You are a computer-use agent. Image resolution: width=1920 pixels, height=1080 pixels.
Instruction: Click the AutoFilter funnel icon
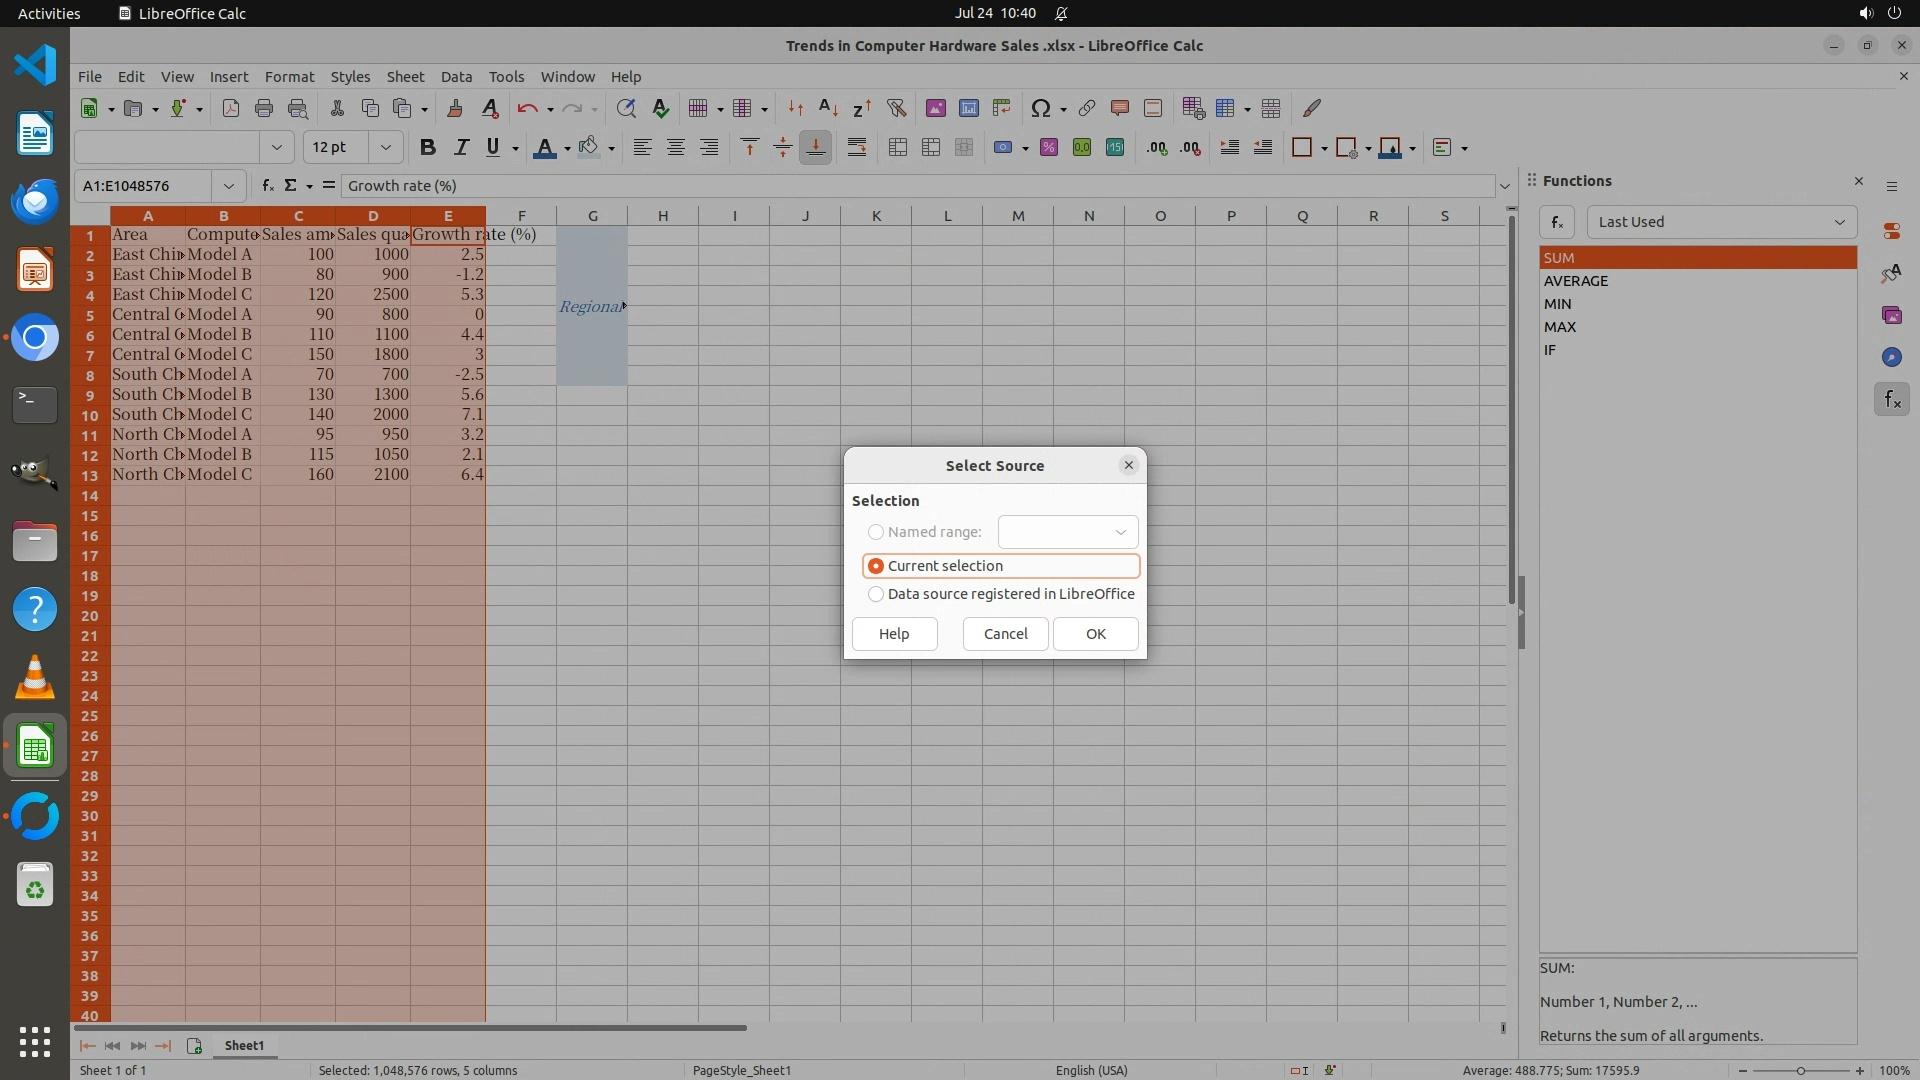click(896, 108)
